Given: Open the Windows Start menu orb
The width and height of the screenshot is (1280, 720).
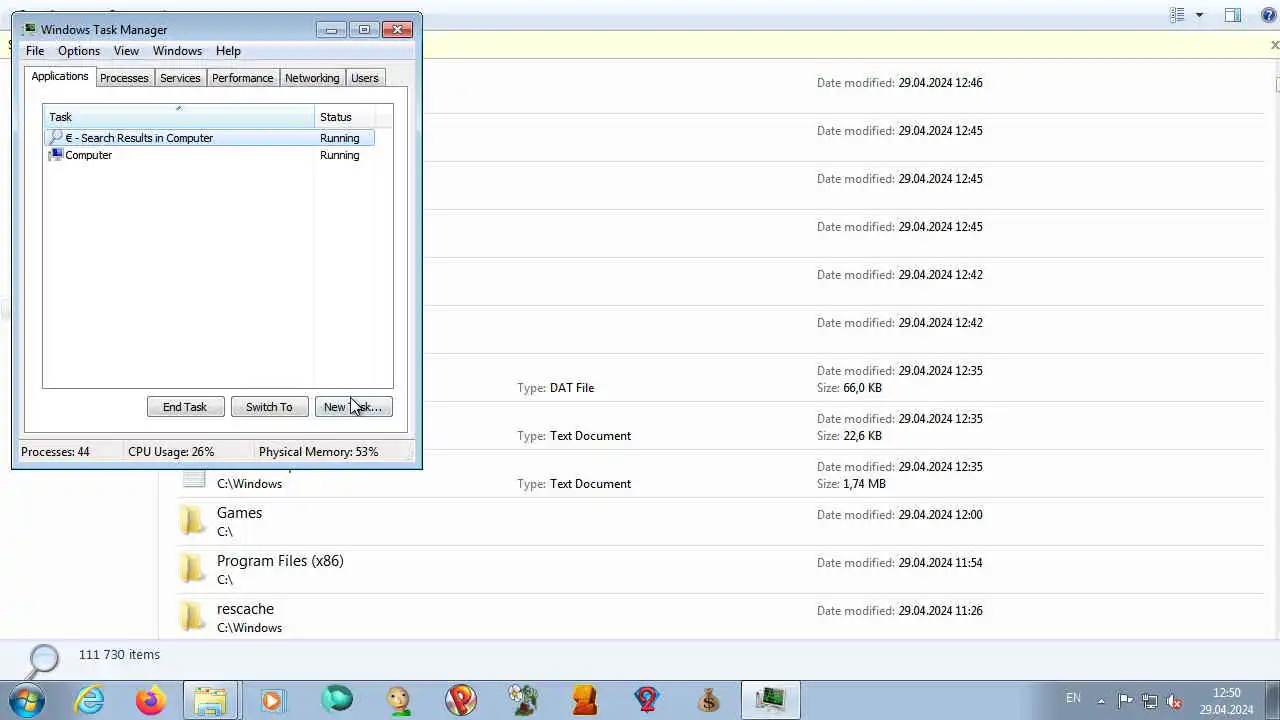Looking at the screenshot, I should [27, 699].
